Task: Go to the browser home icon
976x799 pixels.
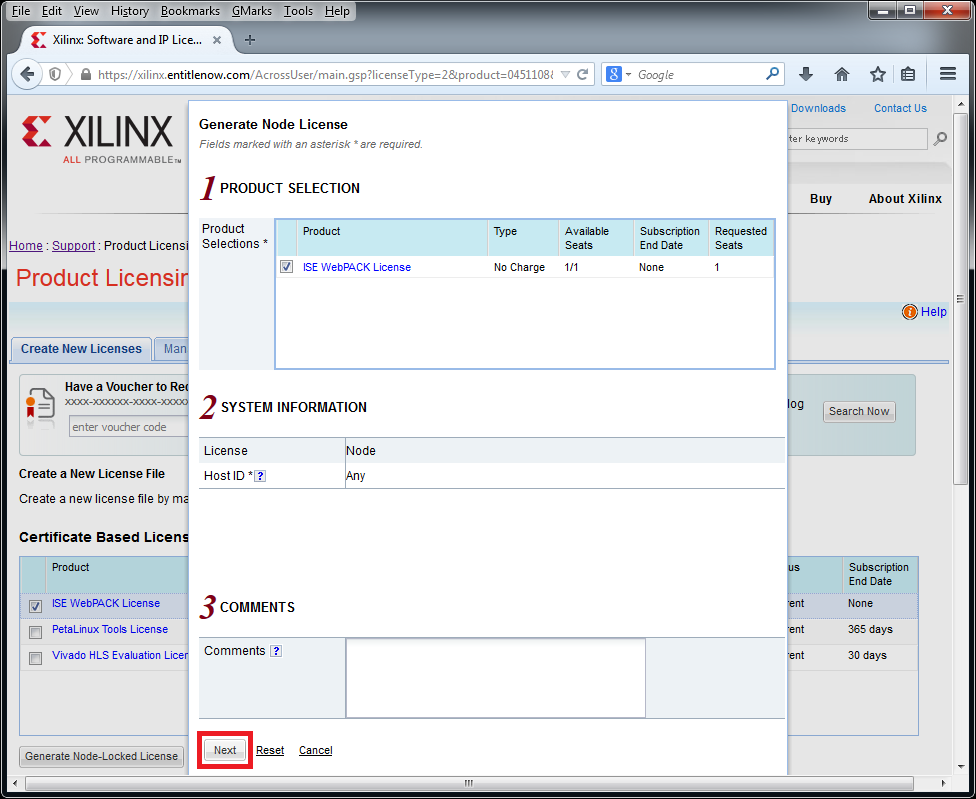Action: pos(842,75)
